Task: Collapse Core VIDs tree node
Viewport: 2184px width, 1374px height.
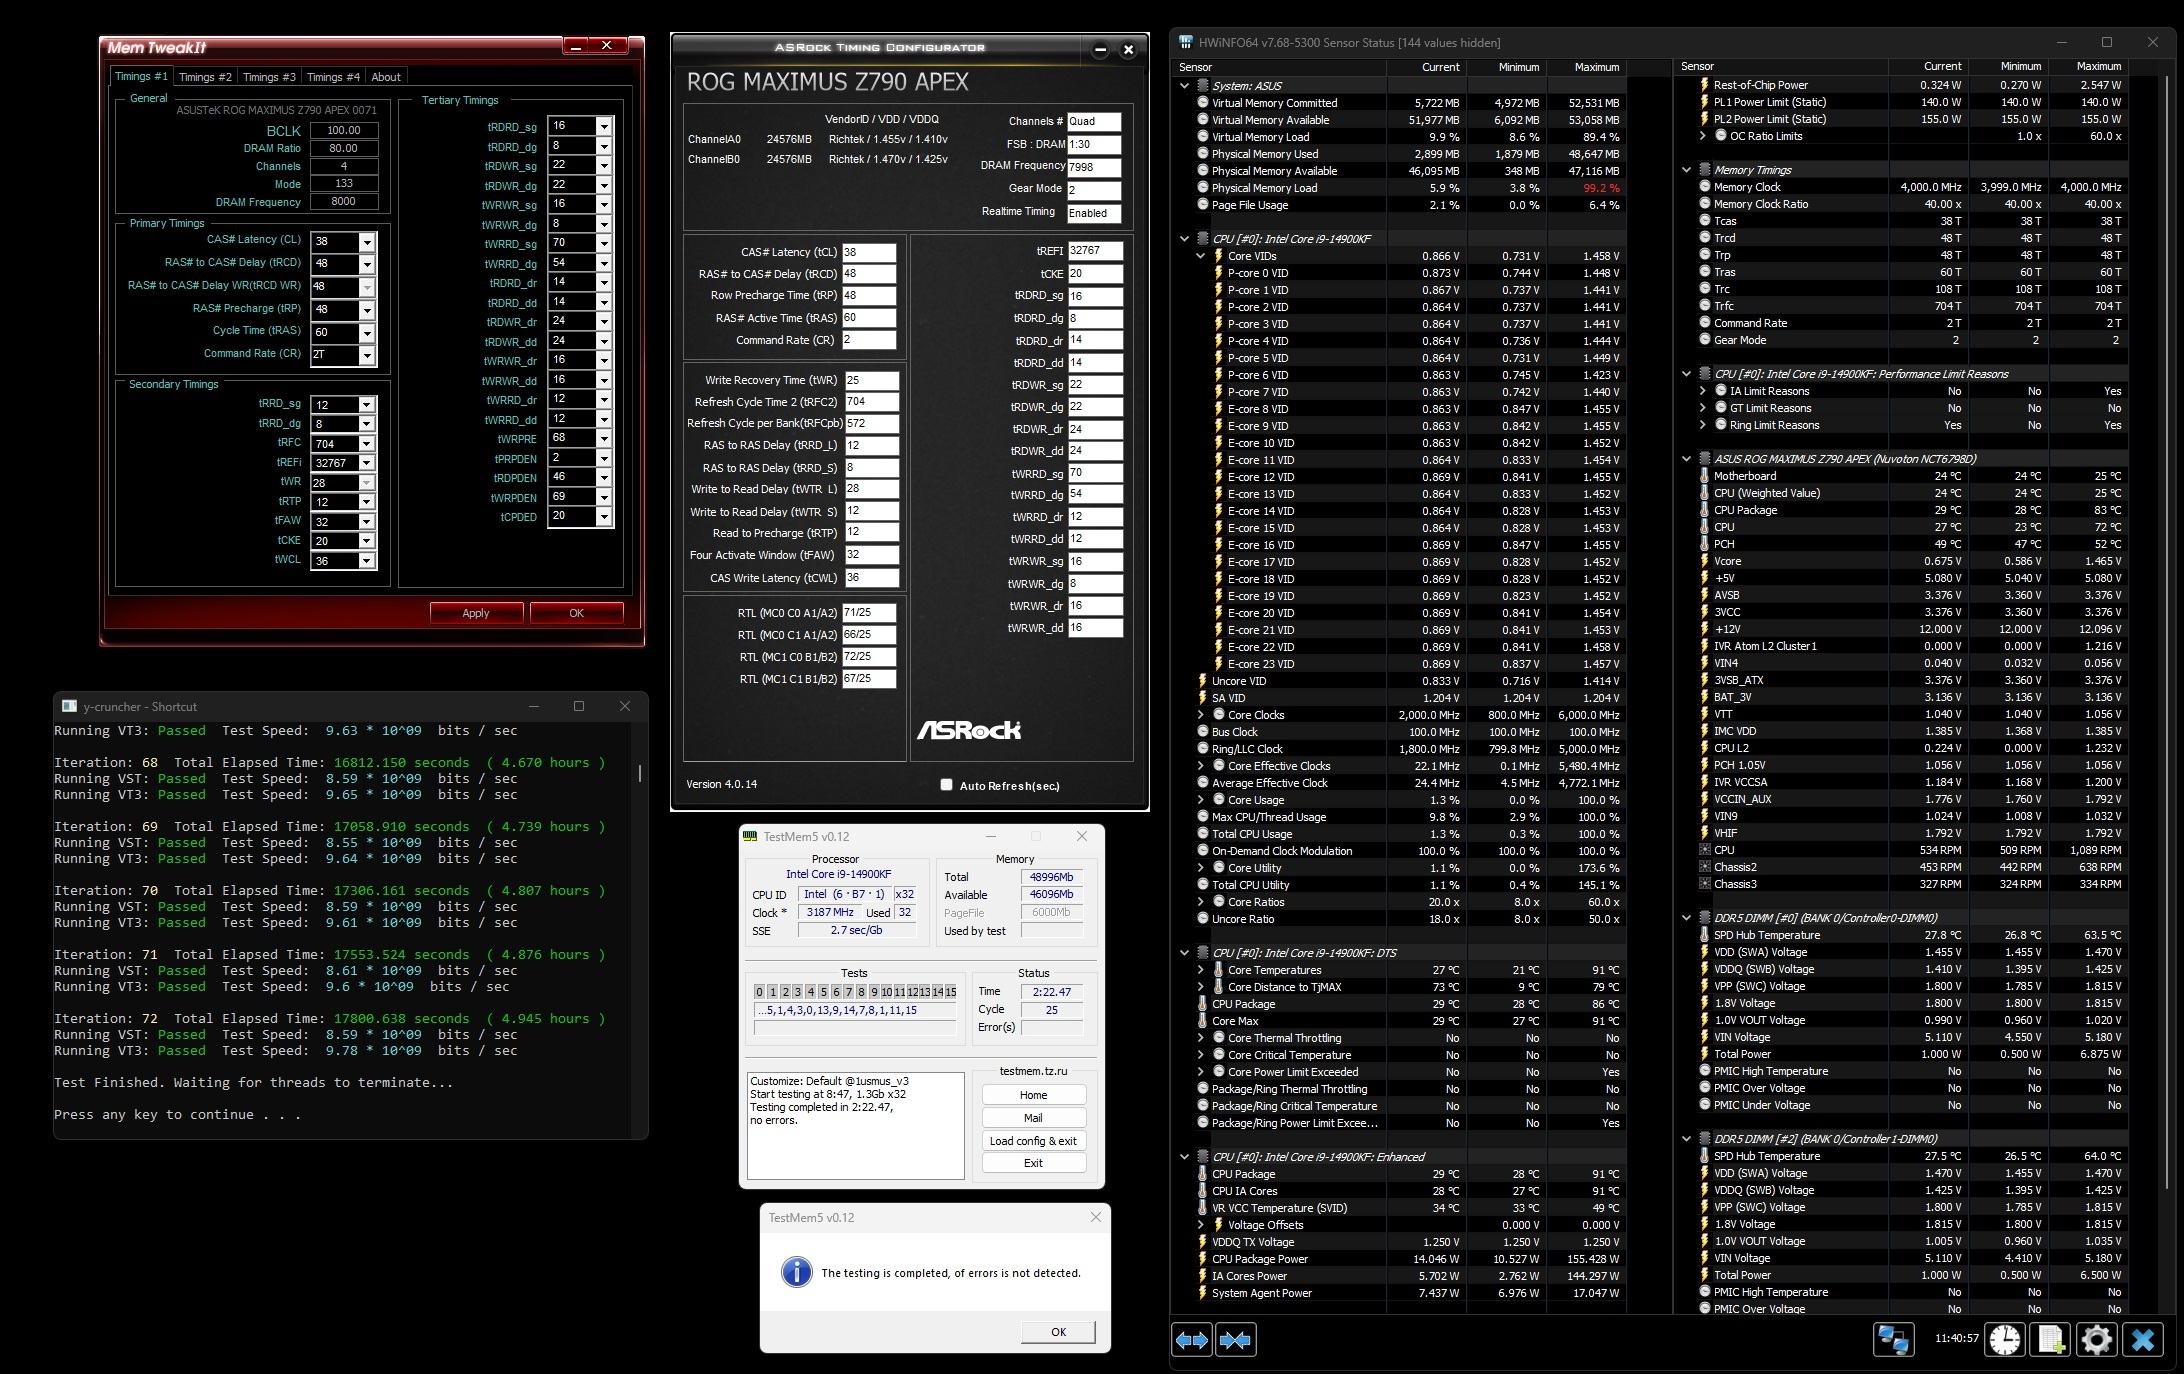Action: pos(1200,256)
